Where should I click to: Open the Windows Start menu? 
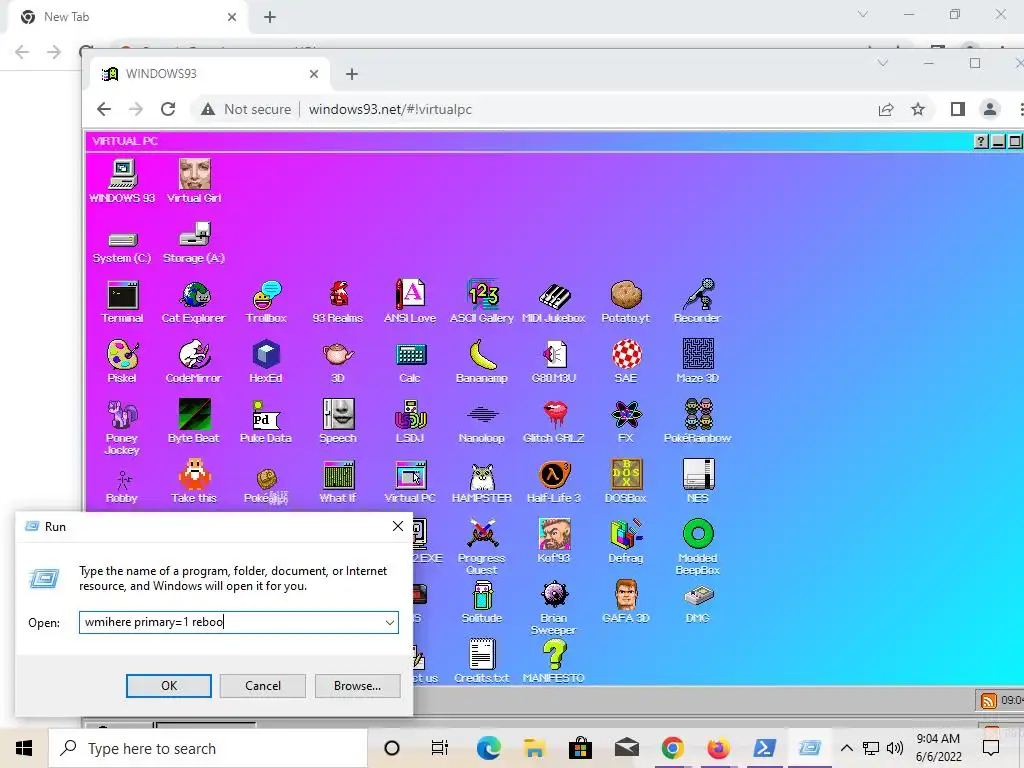pos(24,748)
